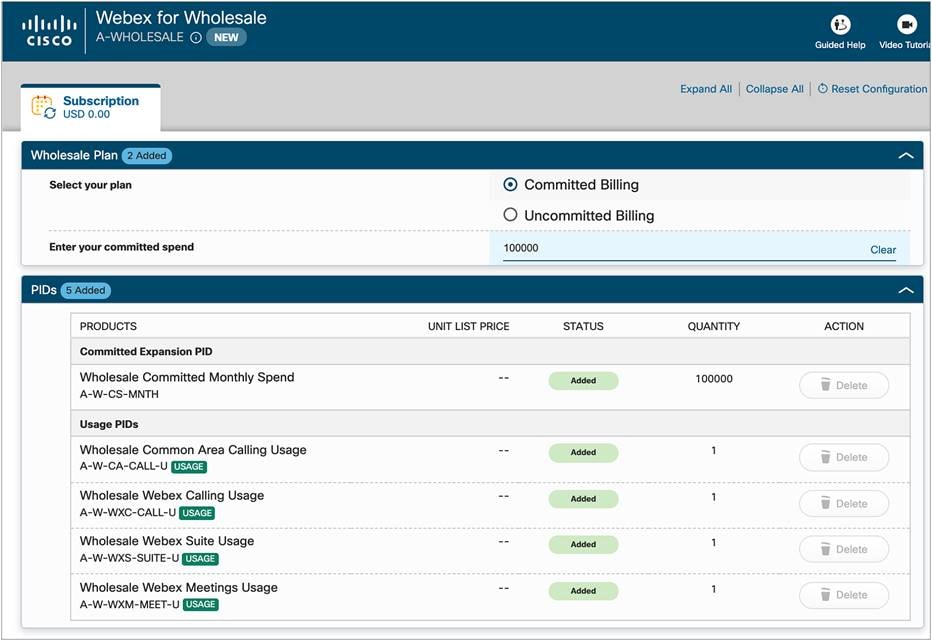Open Guided Help icon
Screen dimensions: 932x641
(x=840, y=24)
